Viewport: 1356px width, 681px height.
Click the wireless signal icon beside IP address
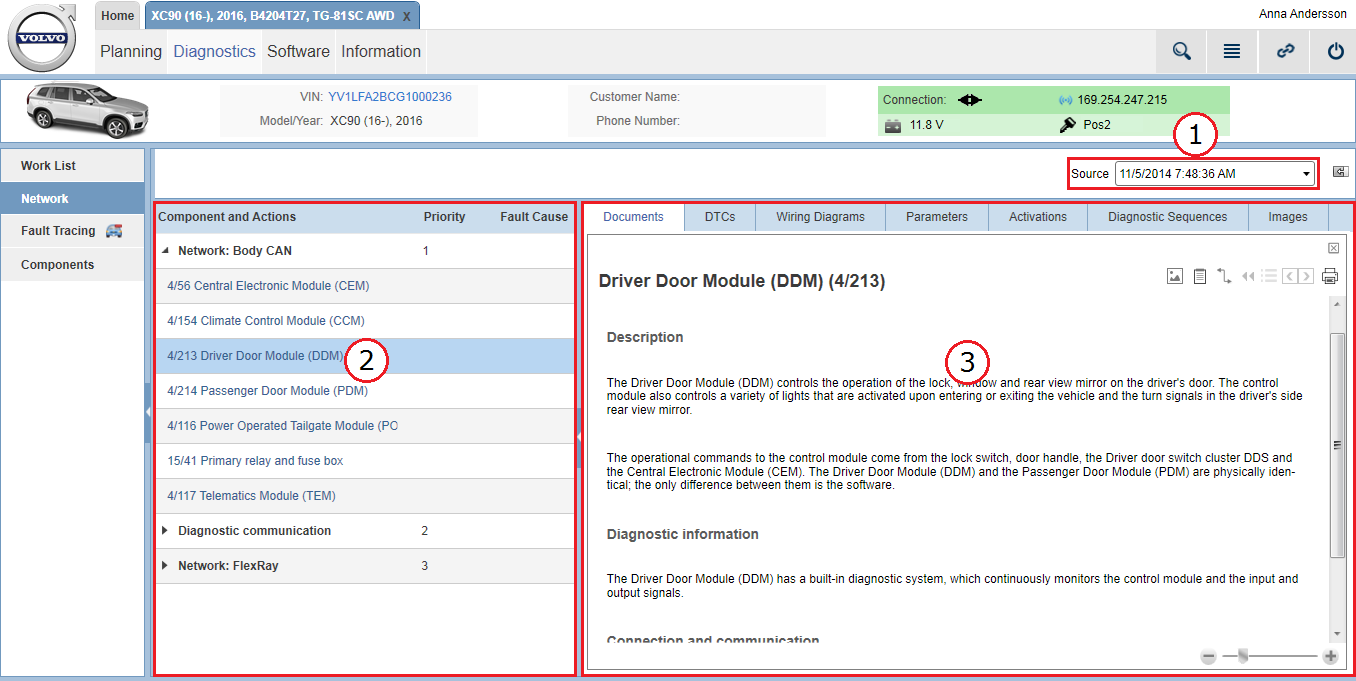[1065, 100]
